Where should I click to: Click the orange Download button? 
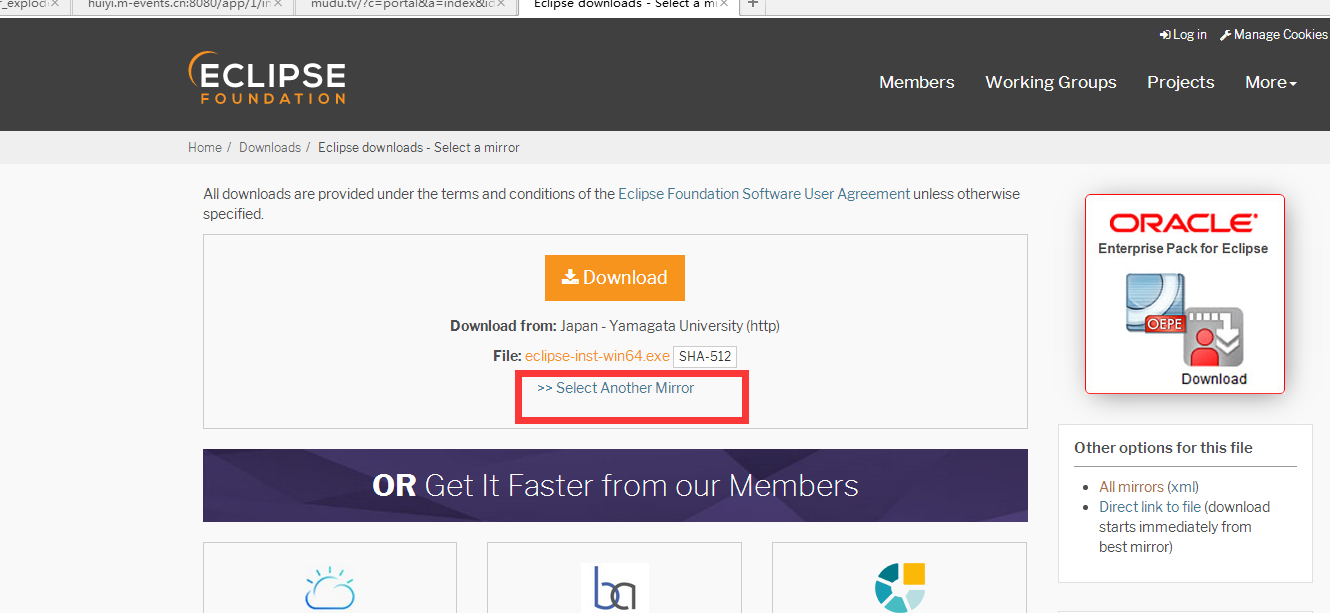coord(615,277)
